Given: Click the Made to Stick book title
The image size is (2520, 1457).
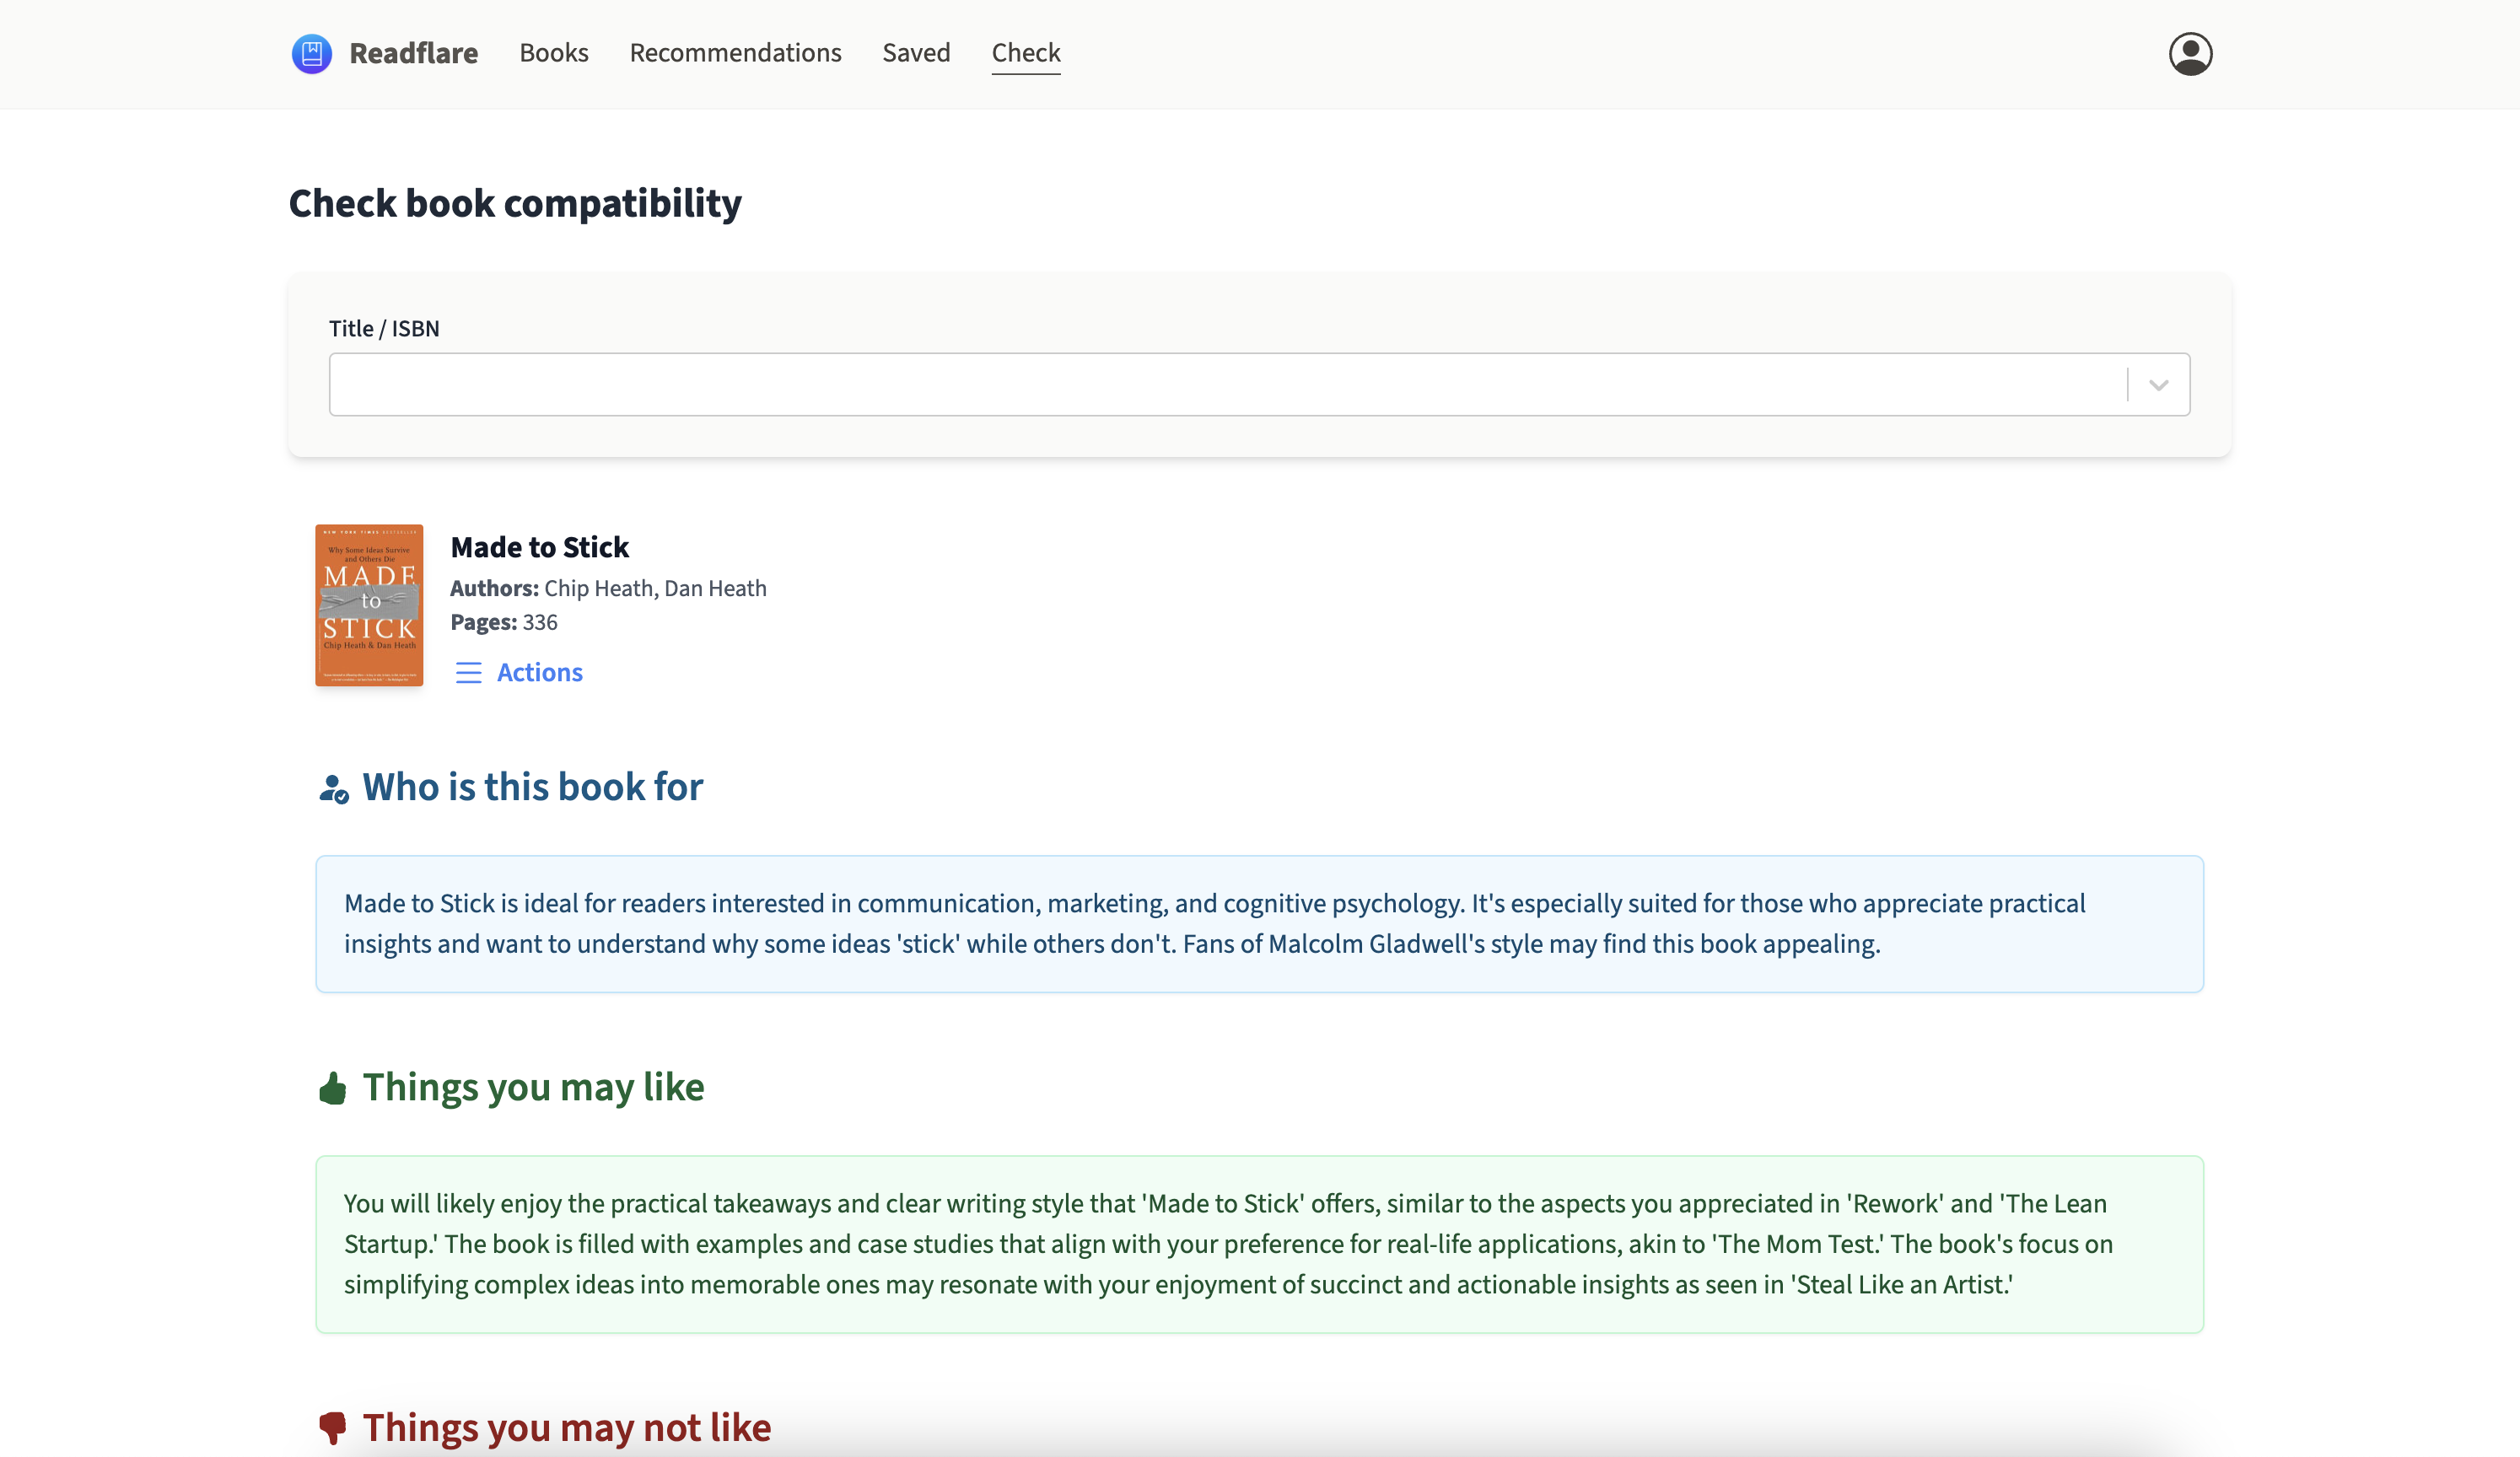Looking at the screenshot, I should 539,547.
